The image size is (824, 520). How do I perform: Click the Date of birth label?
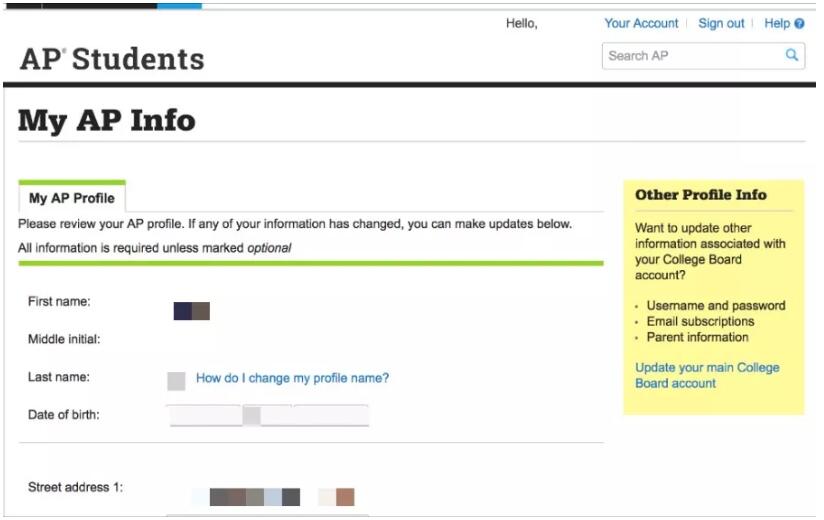[63, 415]
